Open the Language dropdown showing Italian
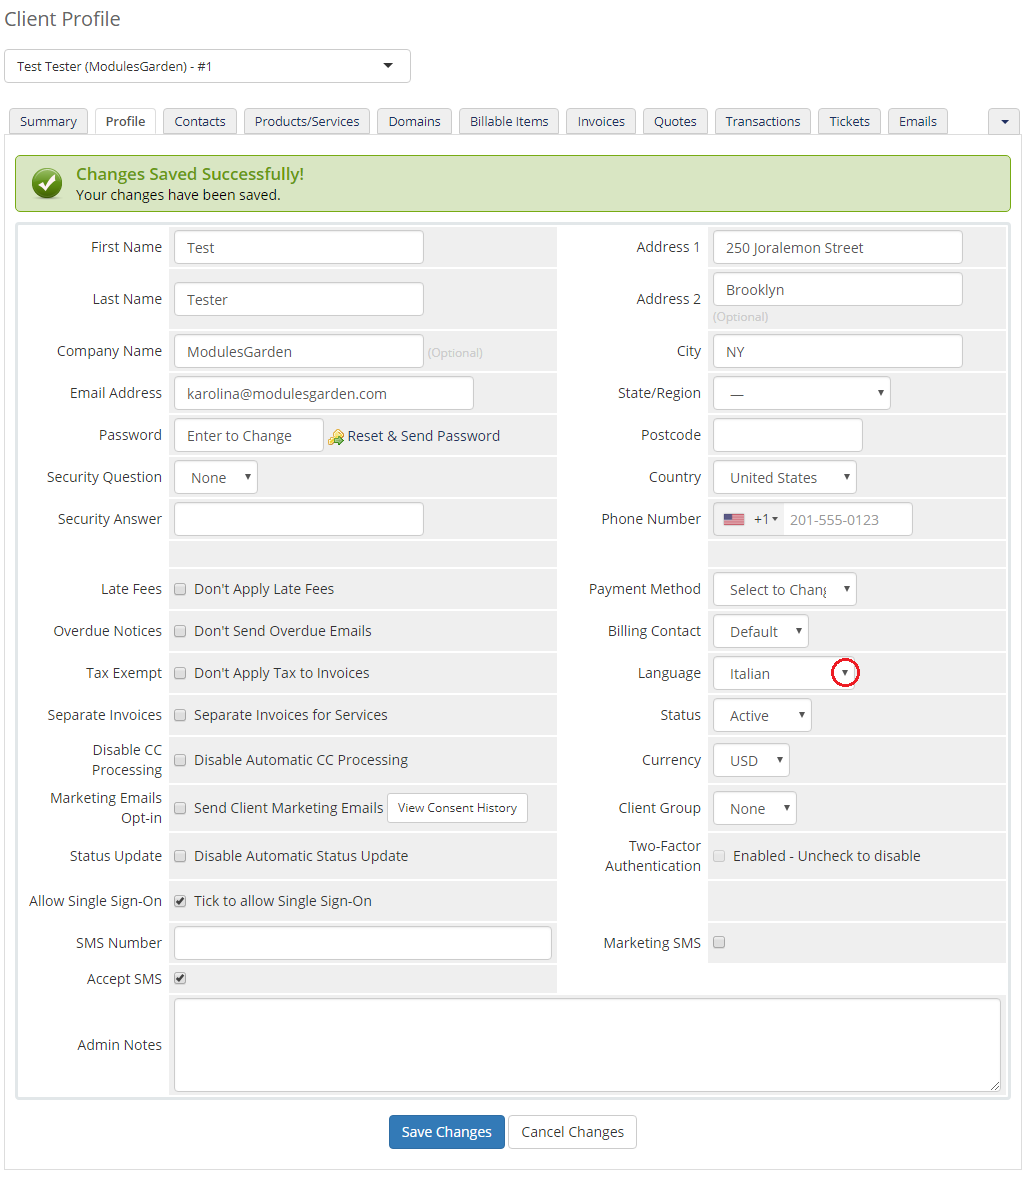1024x1178 pixels. [x=784, y=674]
